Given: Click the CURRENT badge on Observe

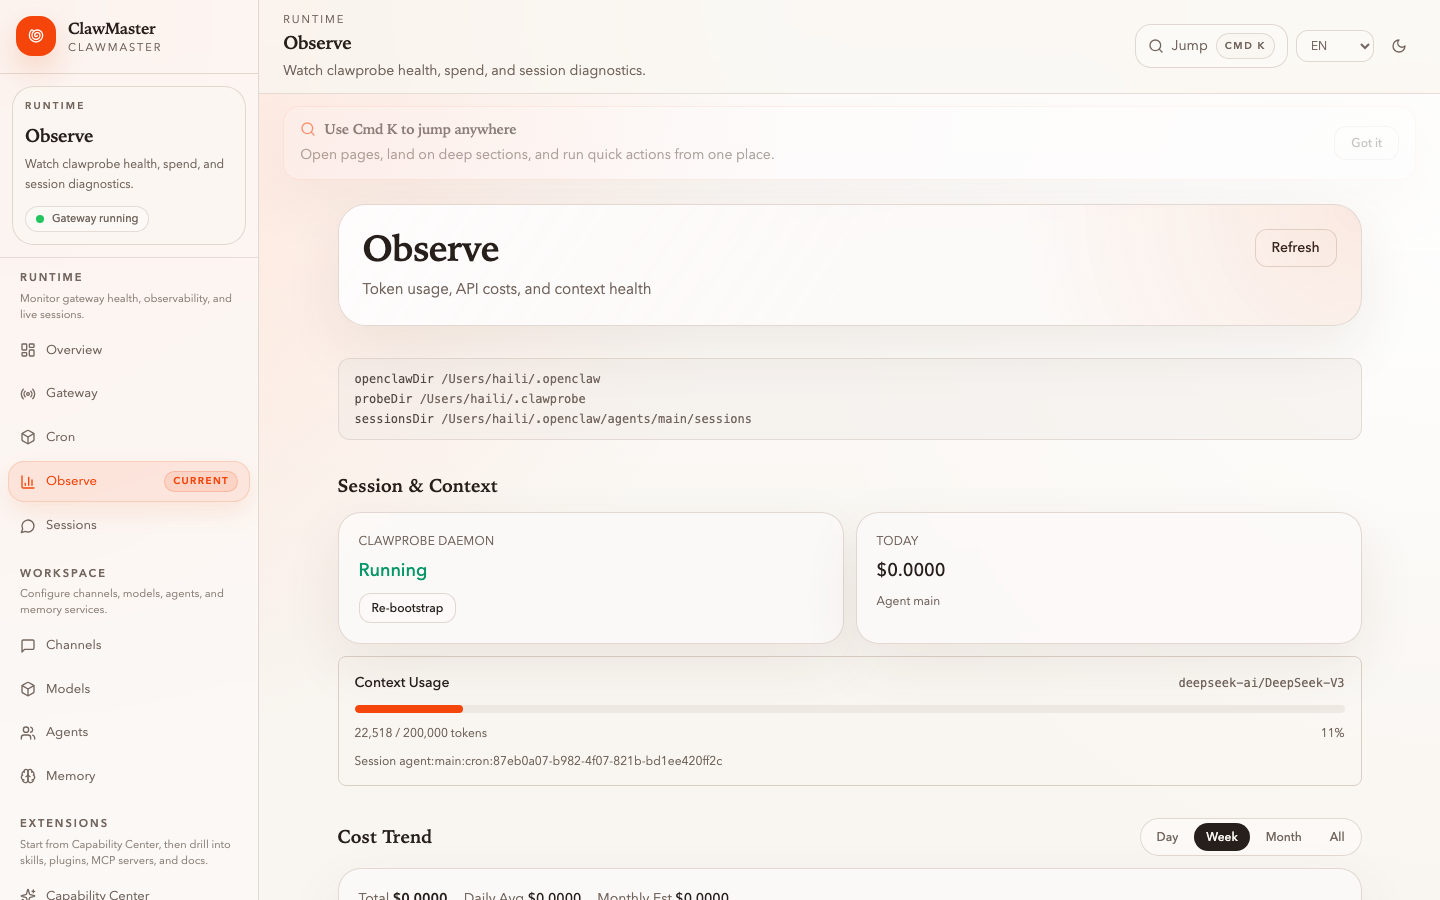Looking at the screenshot, I should 201,481.
